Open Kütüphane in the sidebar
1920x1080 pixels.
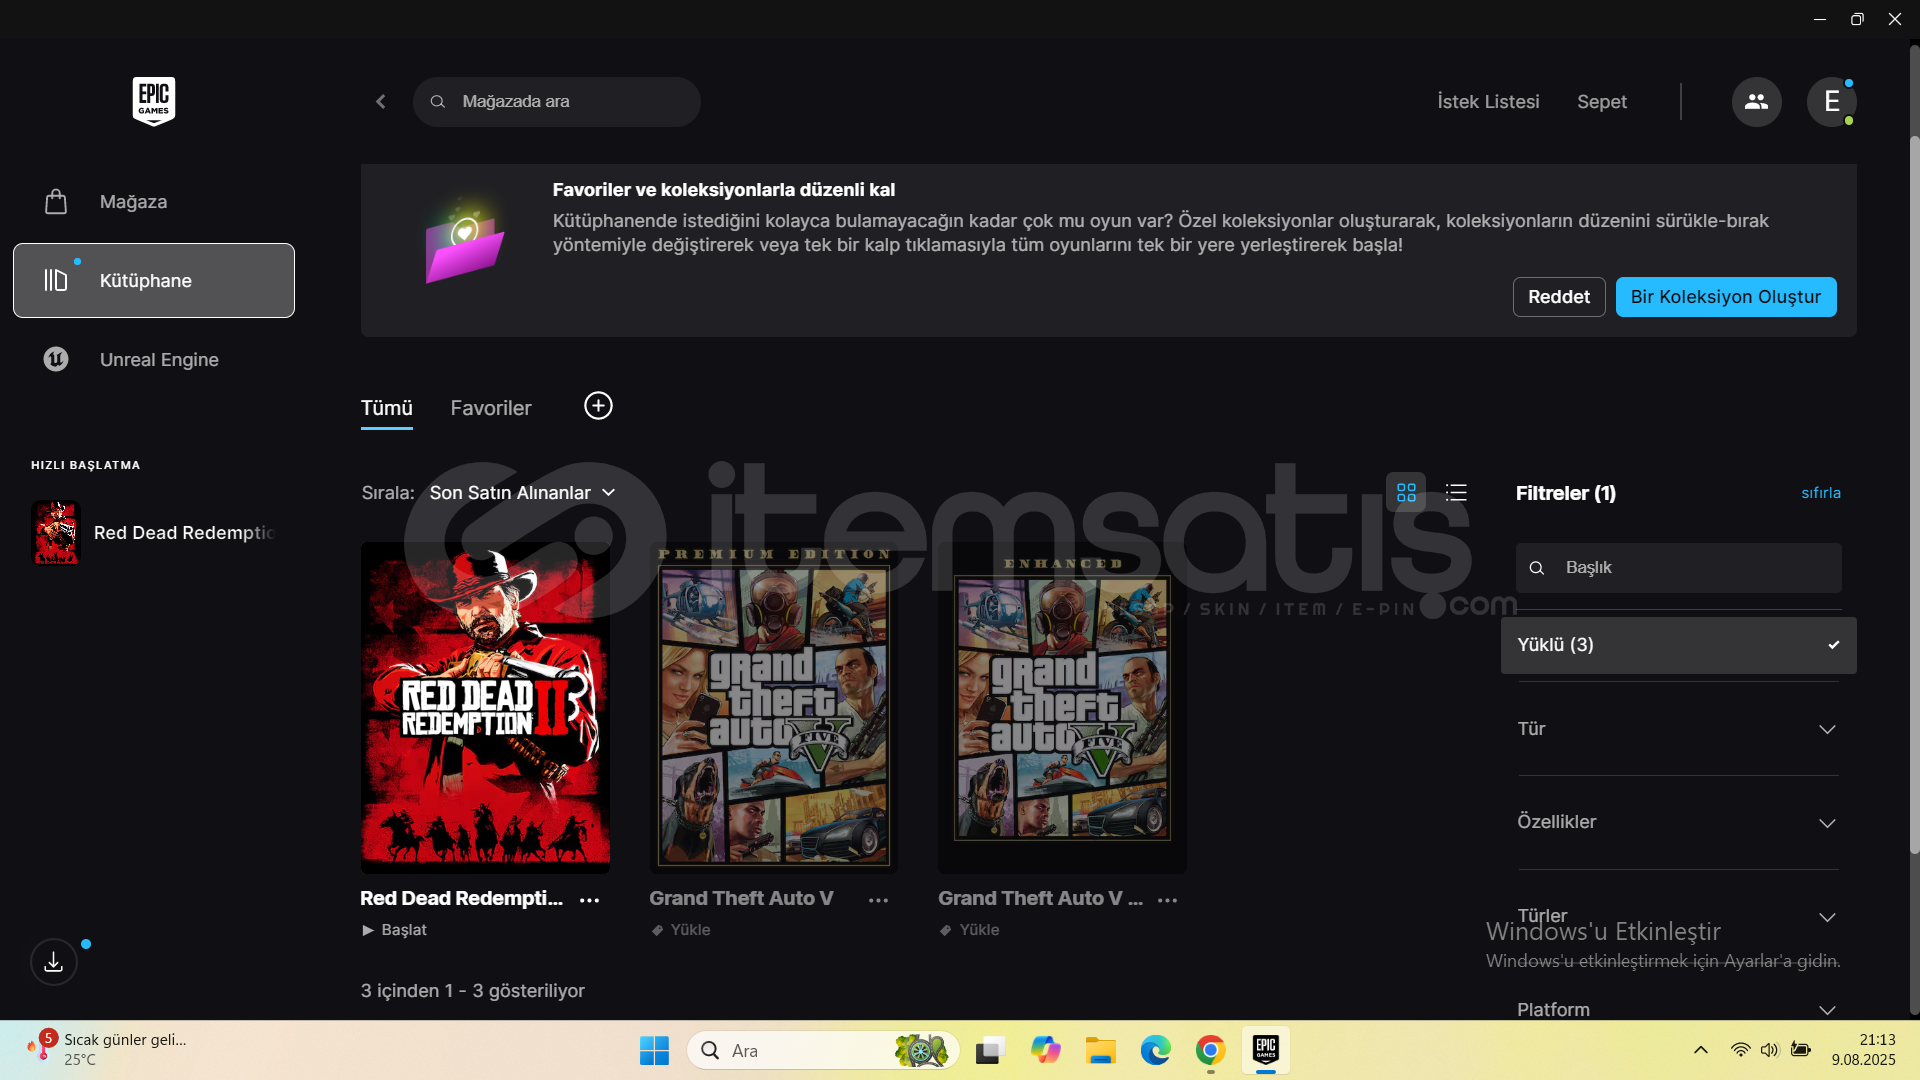coord(154,280)
